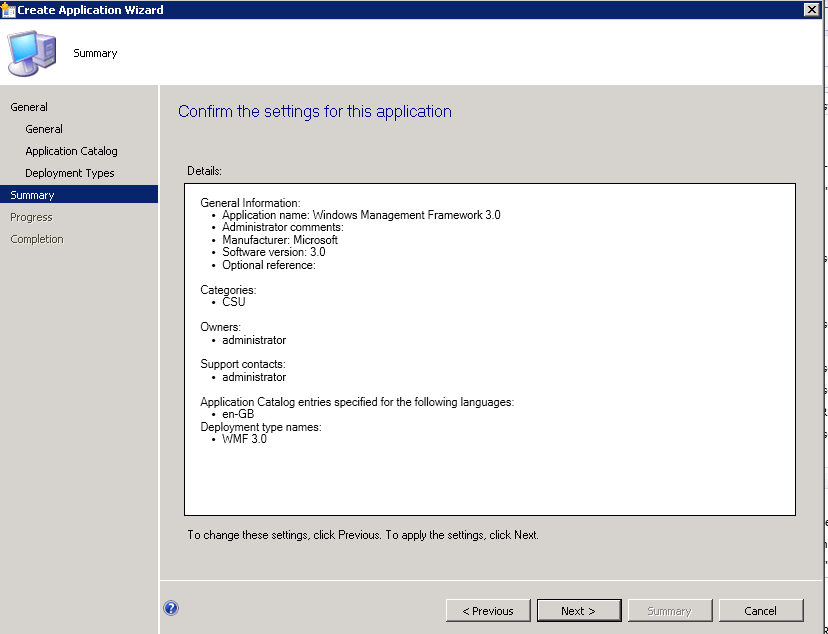
Task: Click the 'To change these settings' instruction text
Action: coord(363,535)
